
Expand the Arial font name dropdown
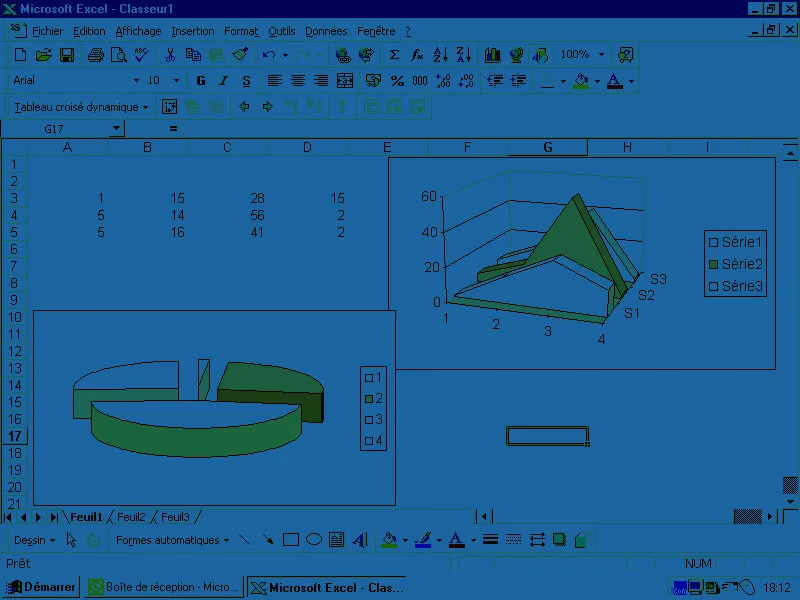click(136, 81)
